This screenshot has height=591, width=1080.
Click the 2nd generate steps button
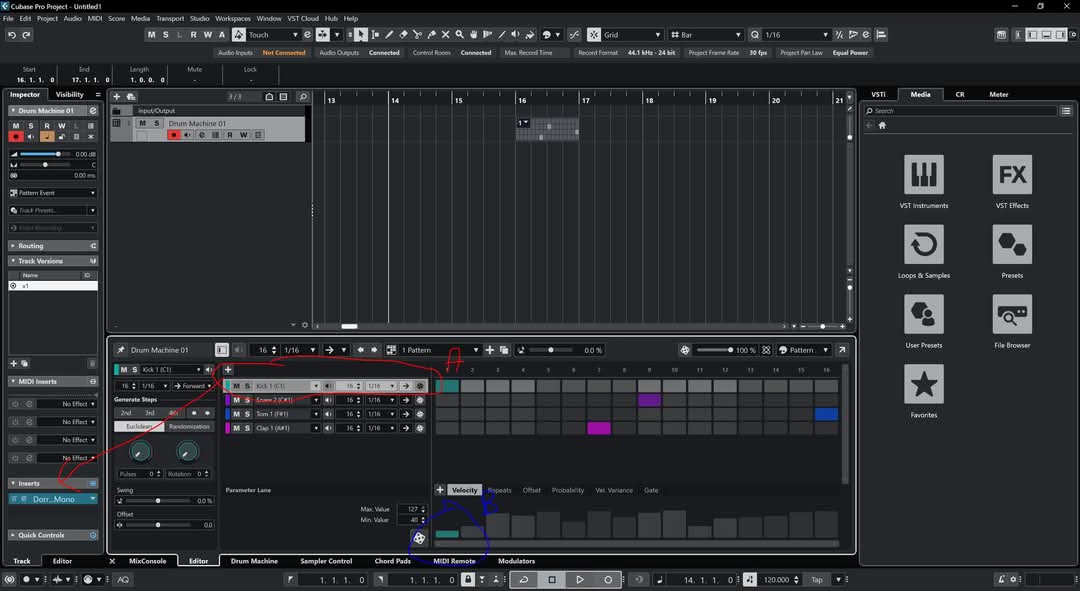(126, 413)
